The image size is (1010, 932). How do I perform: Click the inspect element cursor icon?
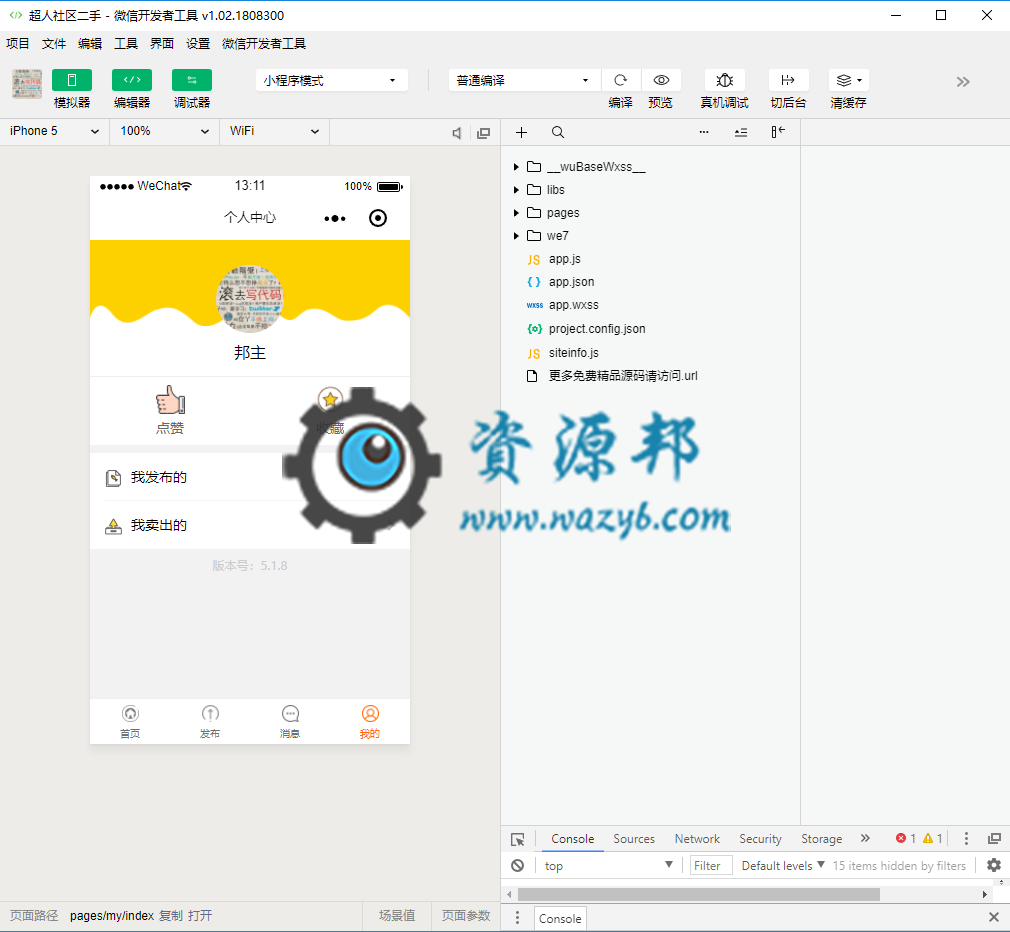(x=518, y=839)
